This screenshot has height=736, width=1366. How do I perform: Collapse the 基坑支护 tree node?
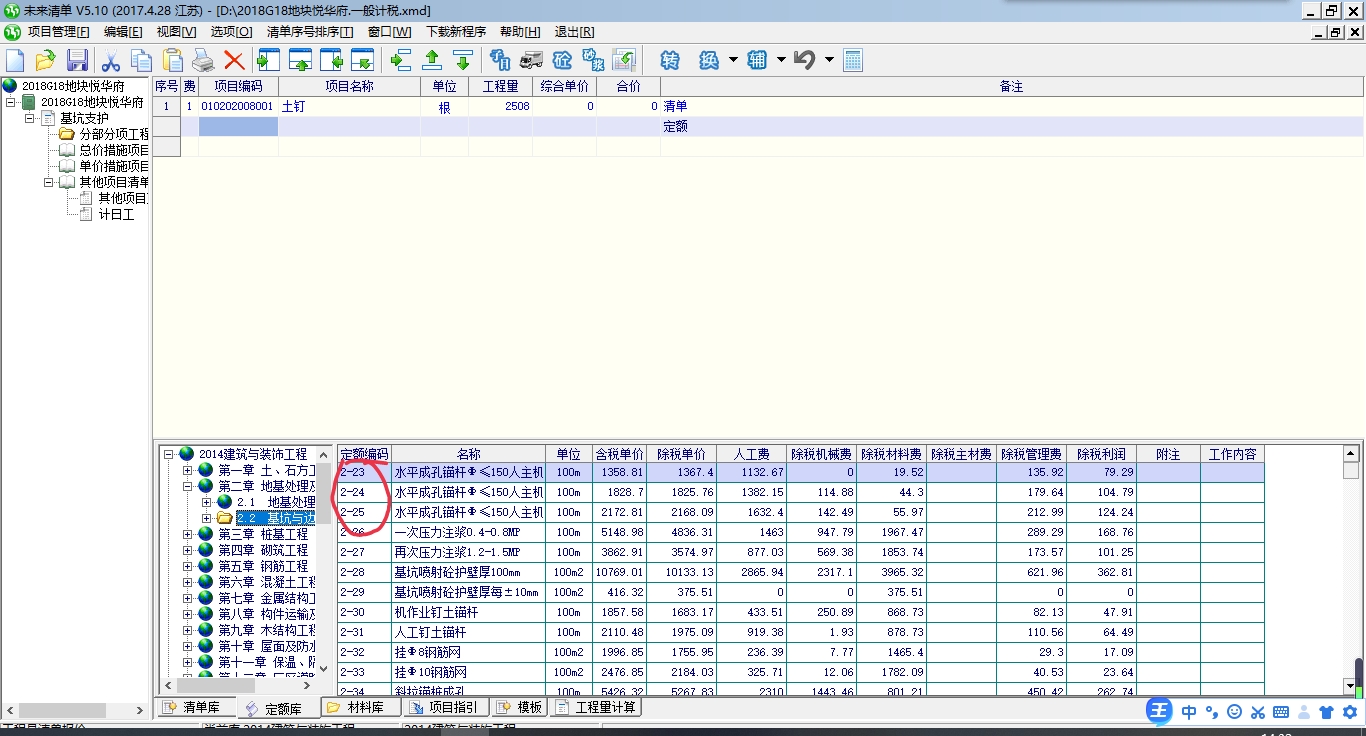(x=30, y=118)
